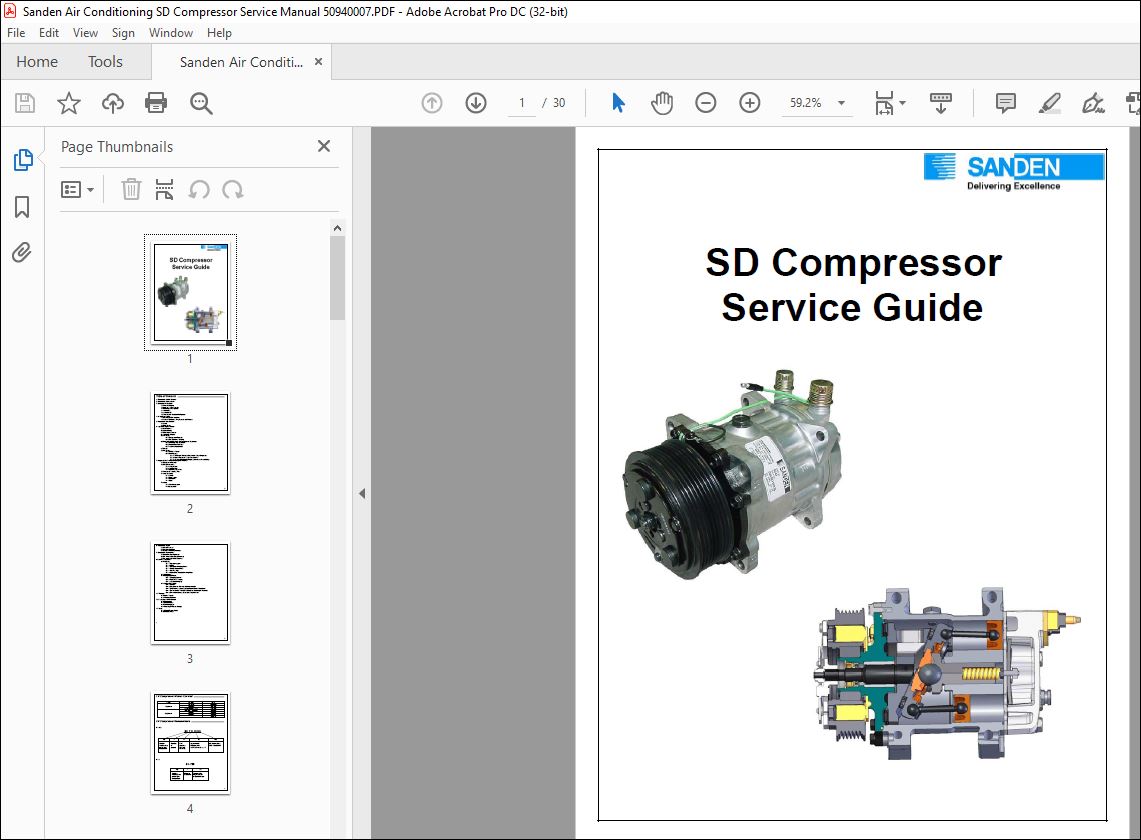
Task: Zoom in with plus circle icon
Action: coord(750,103)
